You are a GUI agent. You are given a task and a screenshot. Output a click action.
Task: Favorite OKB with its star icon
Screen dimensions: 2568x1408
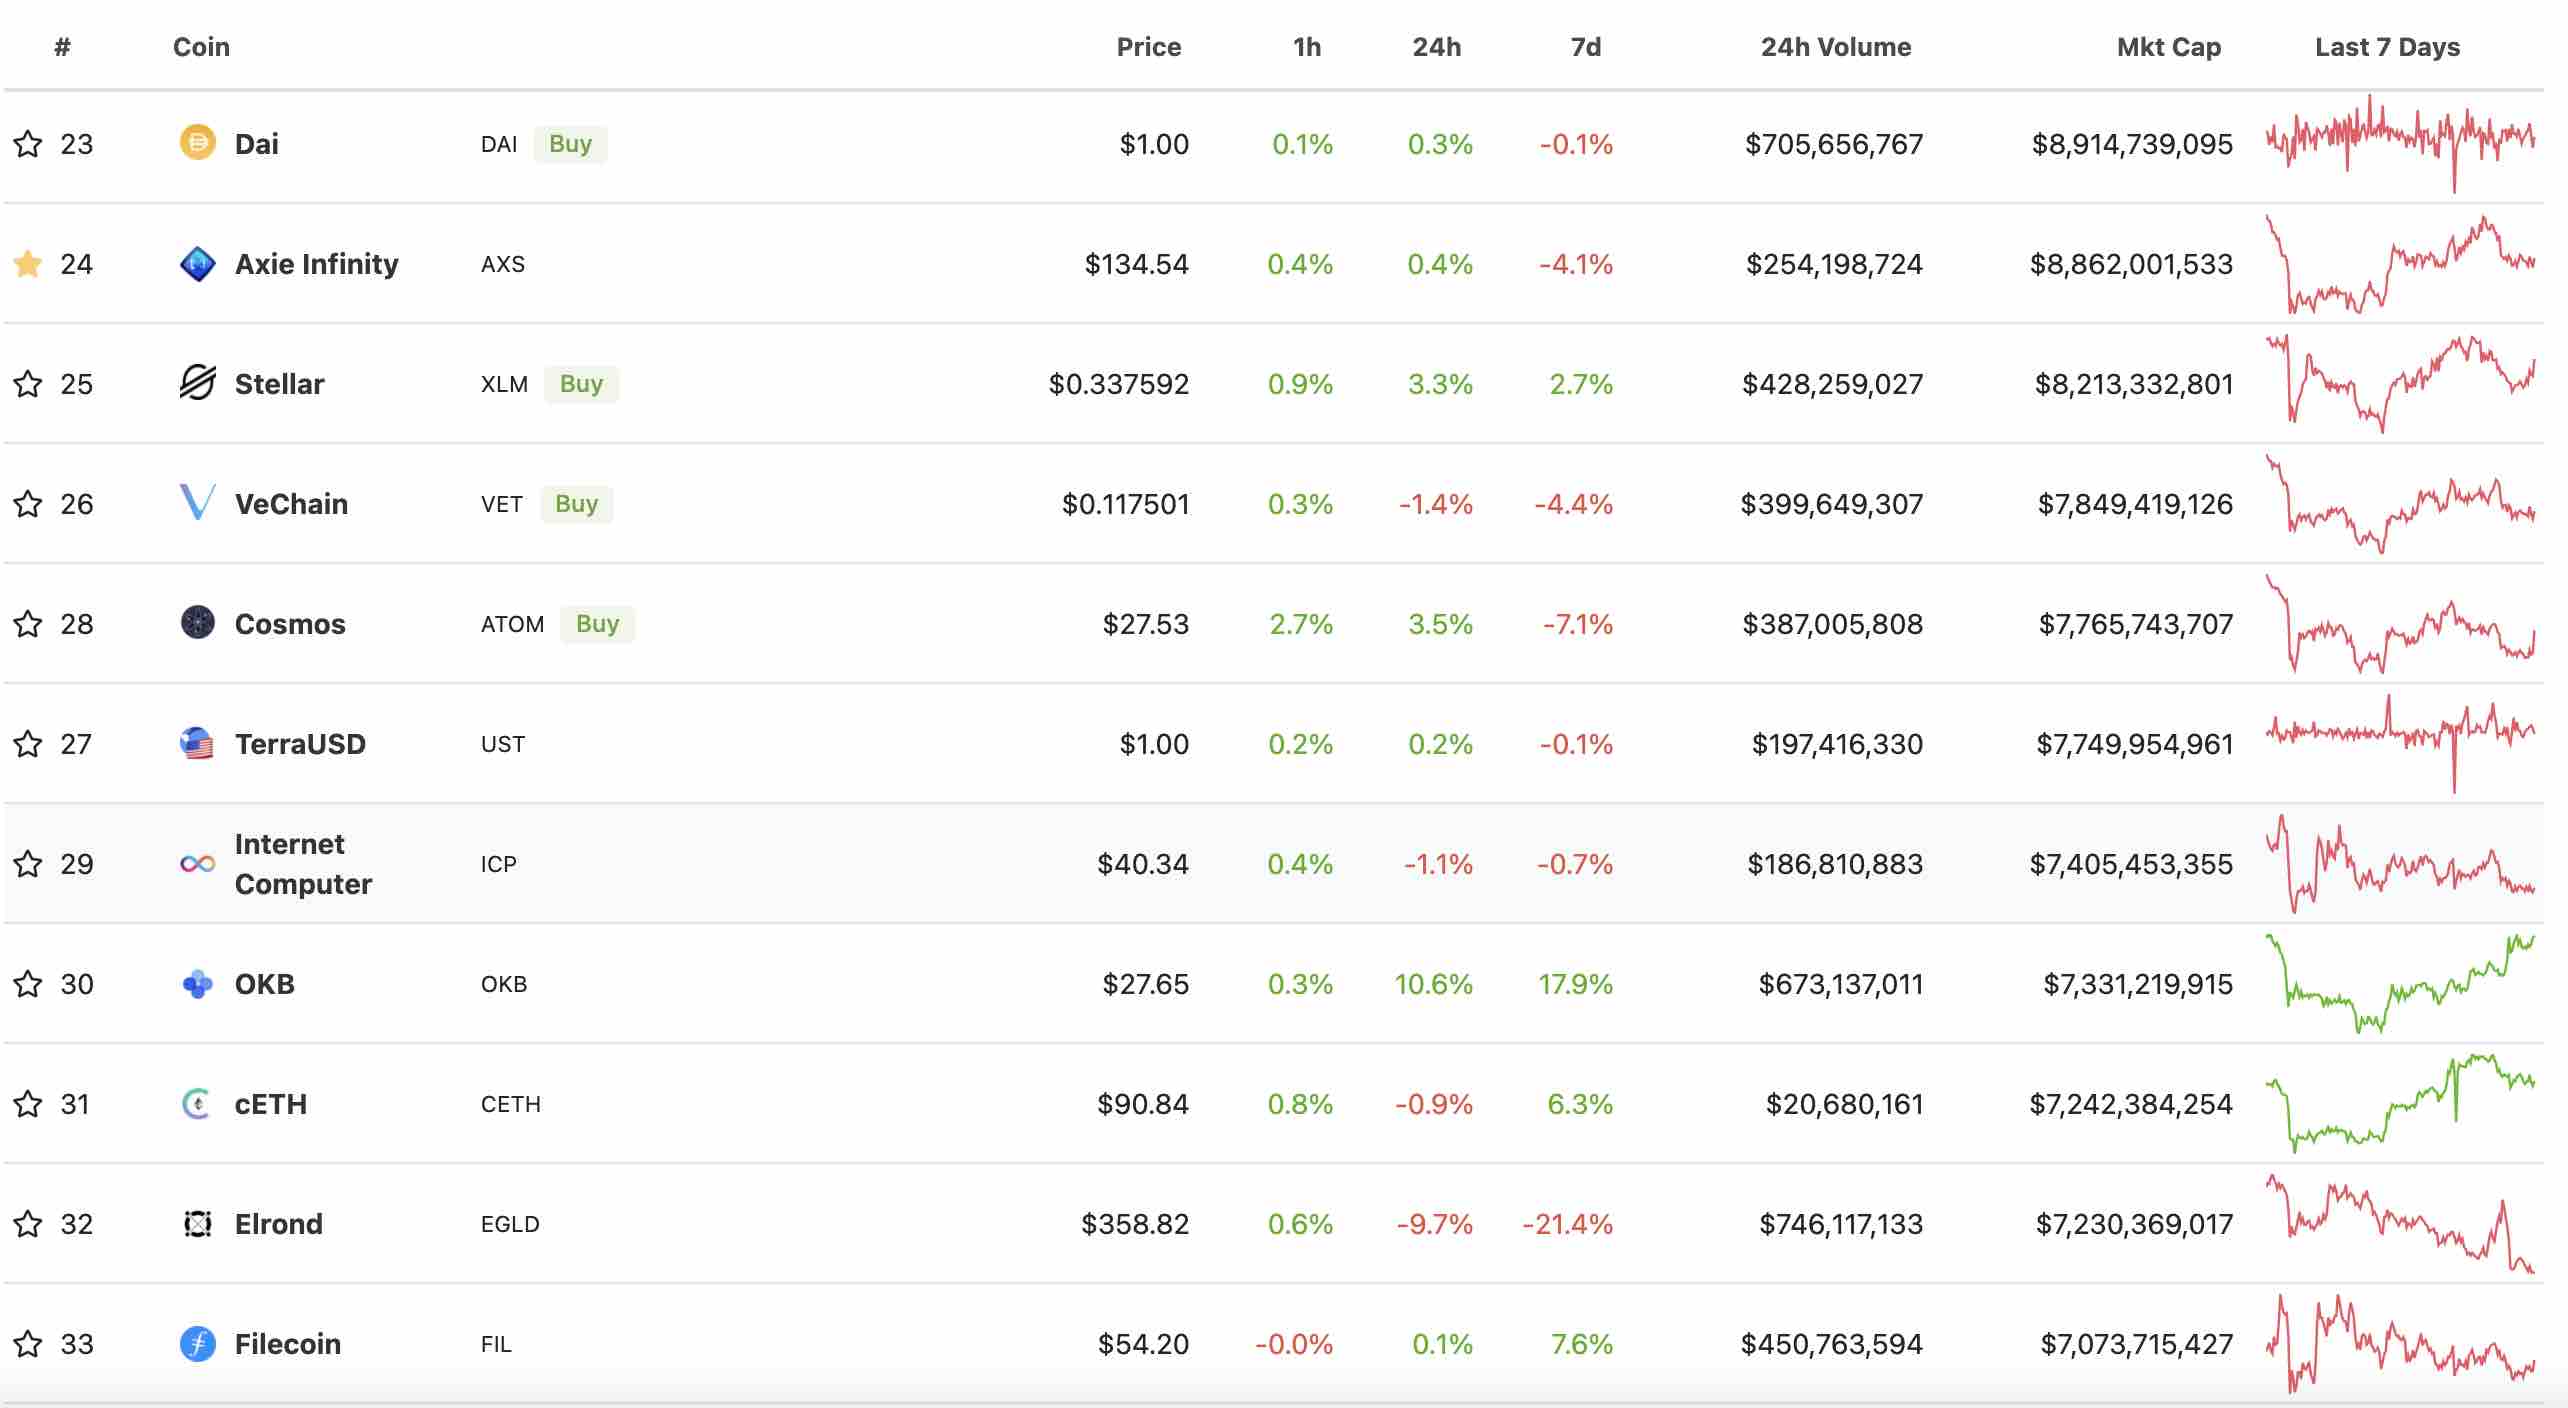(x=28, y=983)
